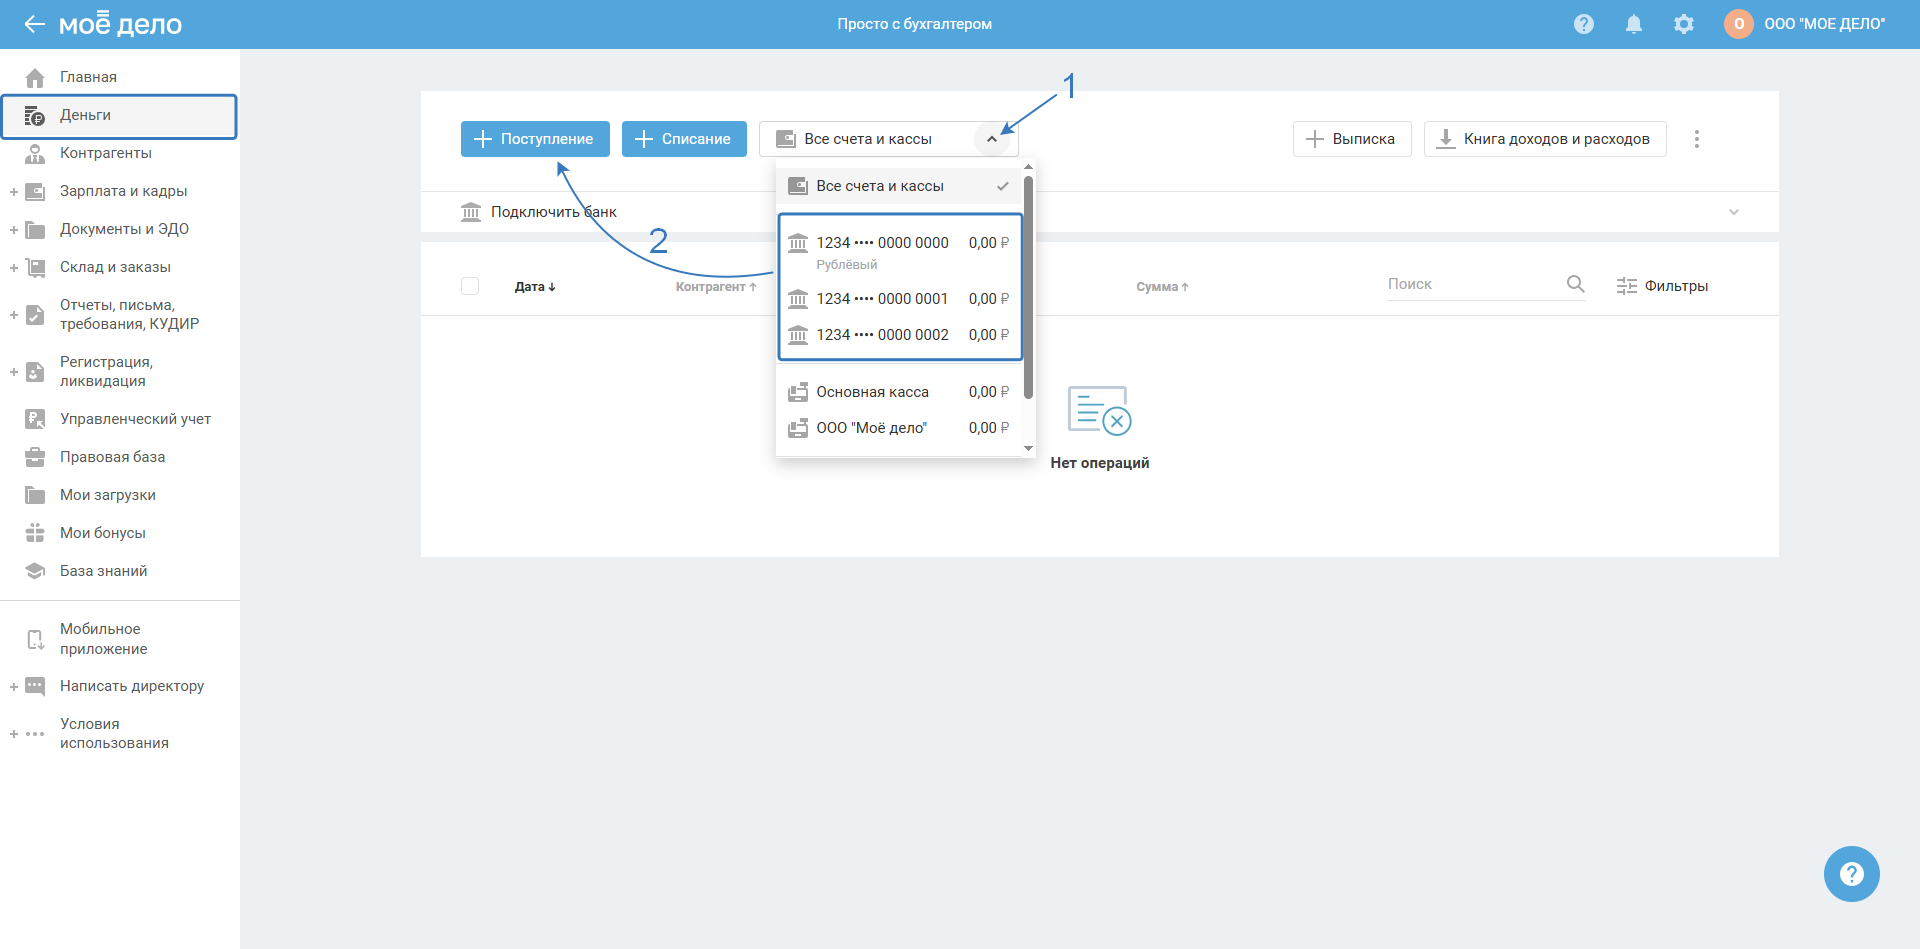Click the dropdown list scrollbar thumb
The image size is (1920, 949).
click(x=1028, y=288)
